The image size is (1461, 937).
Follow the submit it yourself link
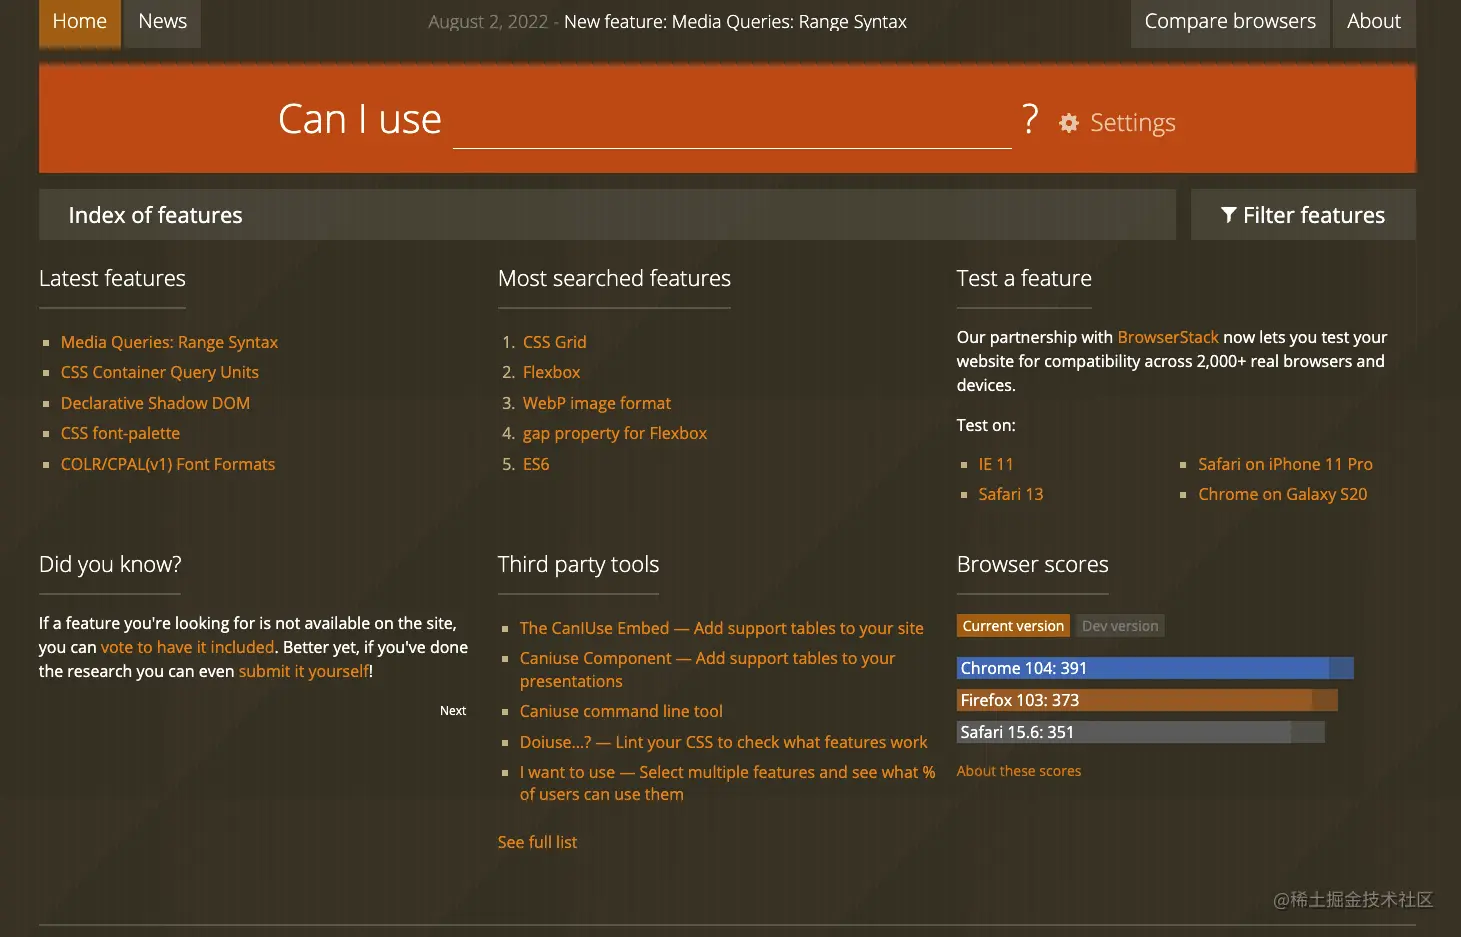click(304, 671)
